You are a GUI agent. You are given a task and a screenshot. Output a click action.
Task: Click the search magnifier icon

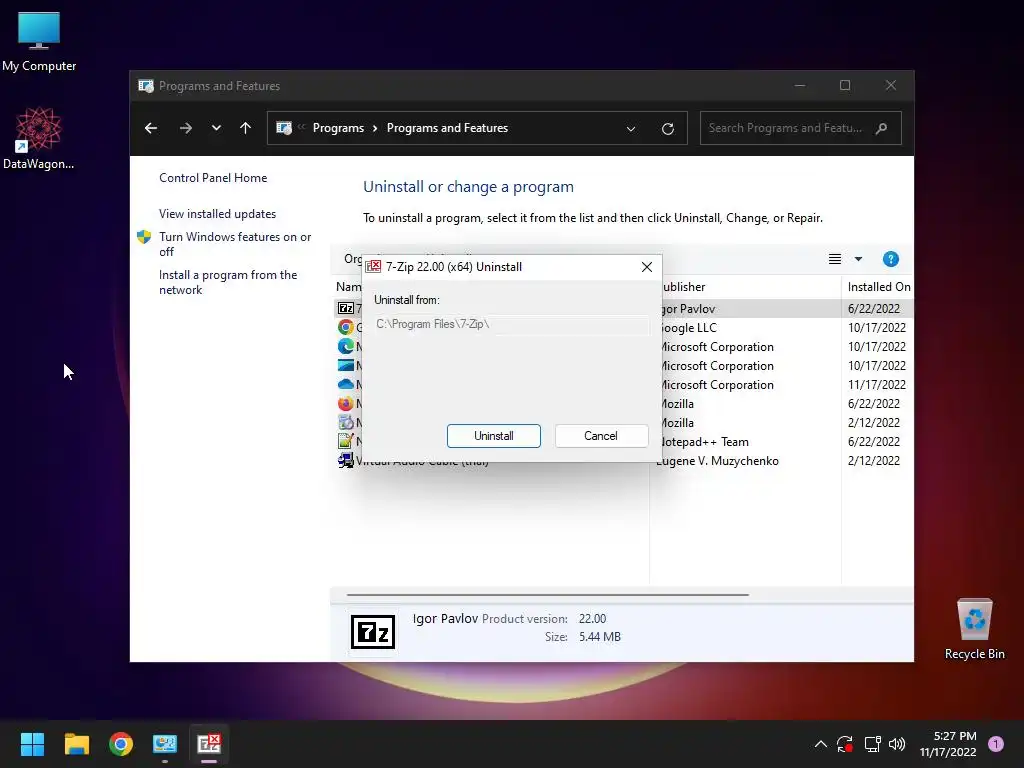(882, 128)
